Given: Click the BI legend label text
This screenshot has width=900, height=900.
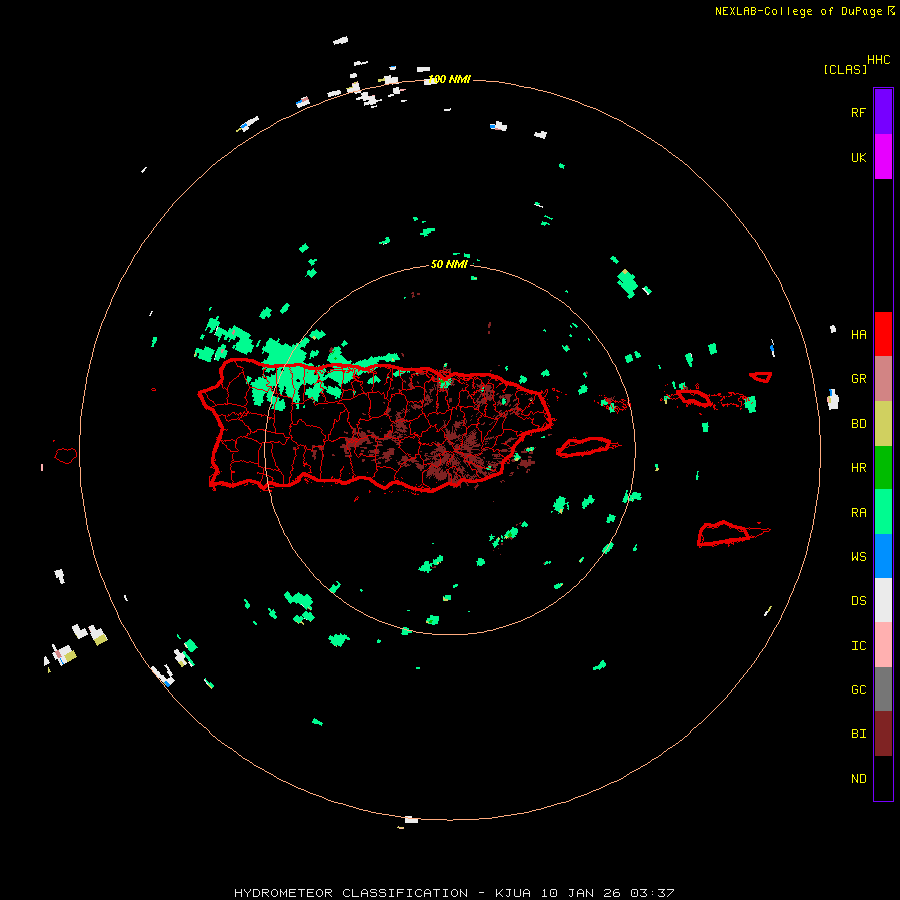Looking at the screenshot, I should [858, 734].
